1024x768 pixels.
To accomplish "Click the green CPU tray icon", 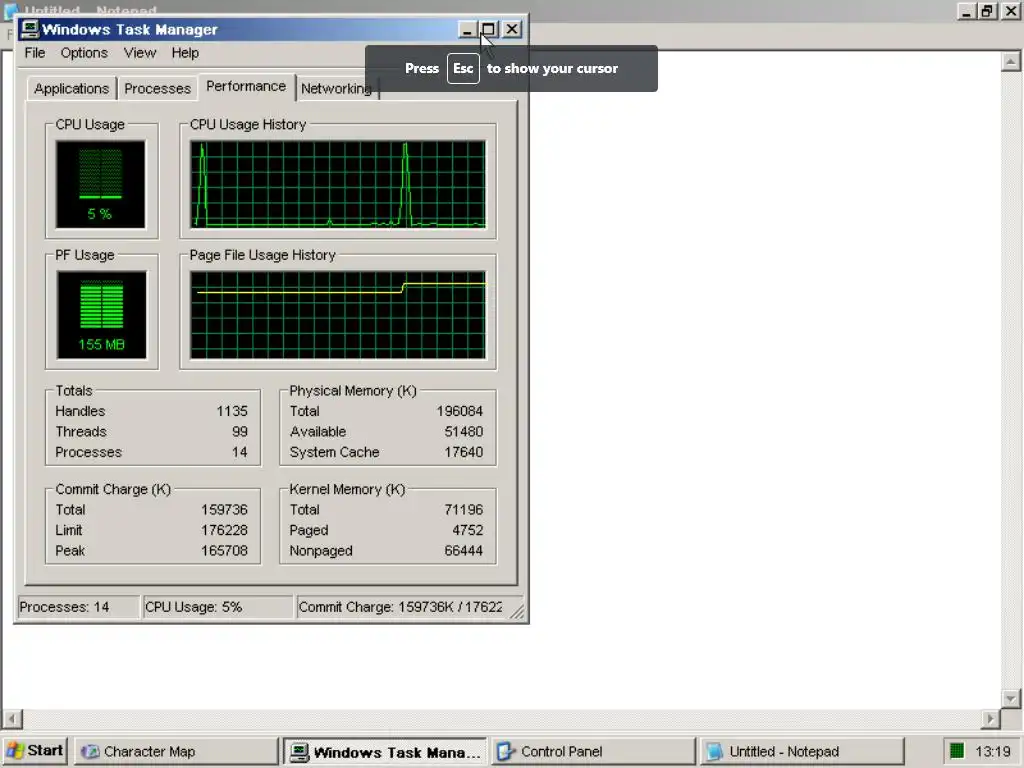I will tap(957, 751).
